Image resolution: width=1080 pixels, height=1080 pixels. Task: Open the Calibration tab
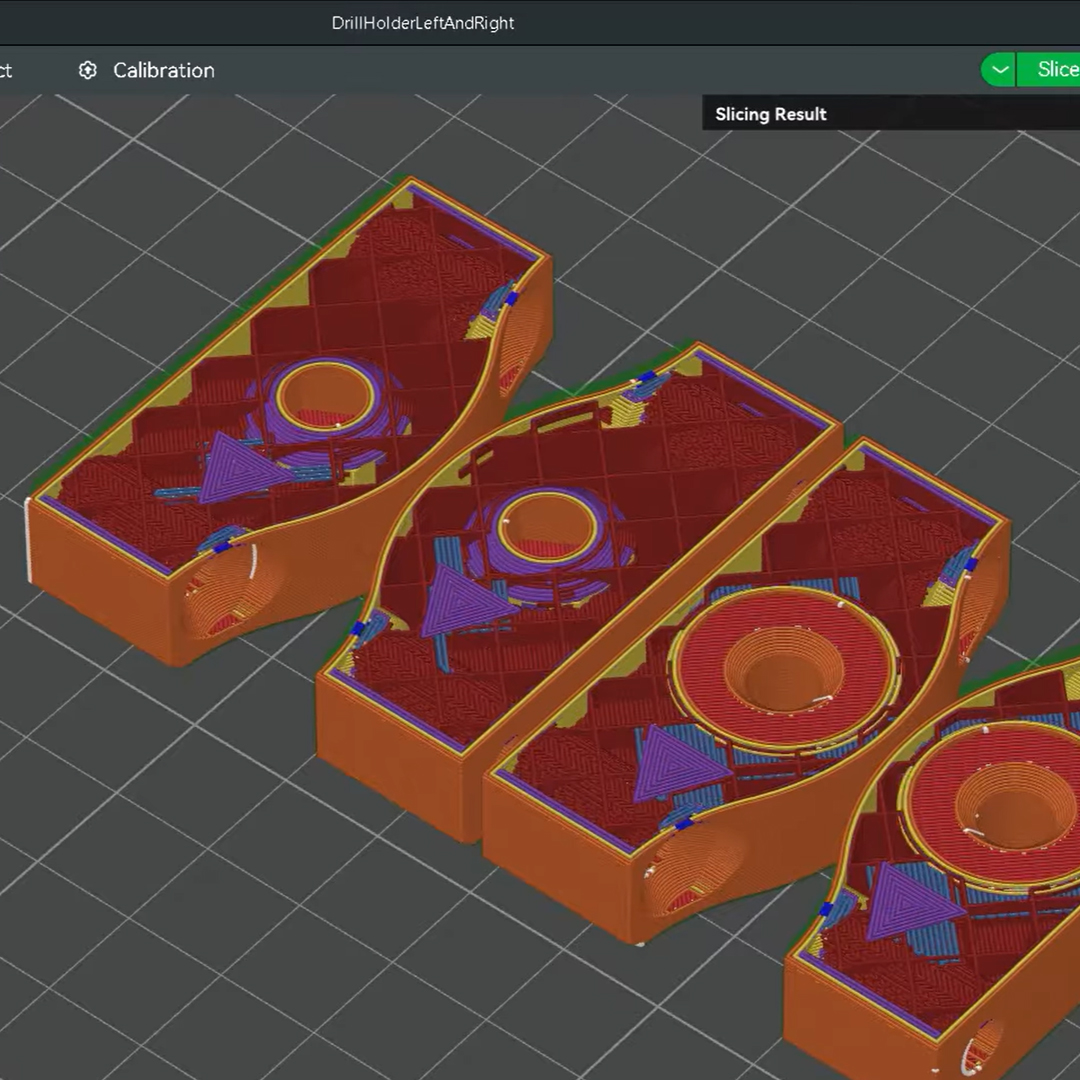click(x=146, y=70)
